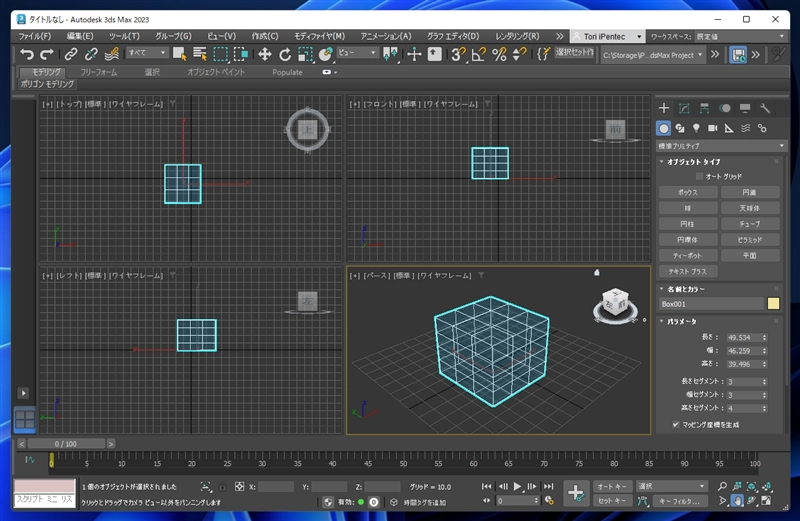Click the 高さセグメント spinner arrows

tap(764, 408)
